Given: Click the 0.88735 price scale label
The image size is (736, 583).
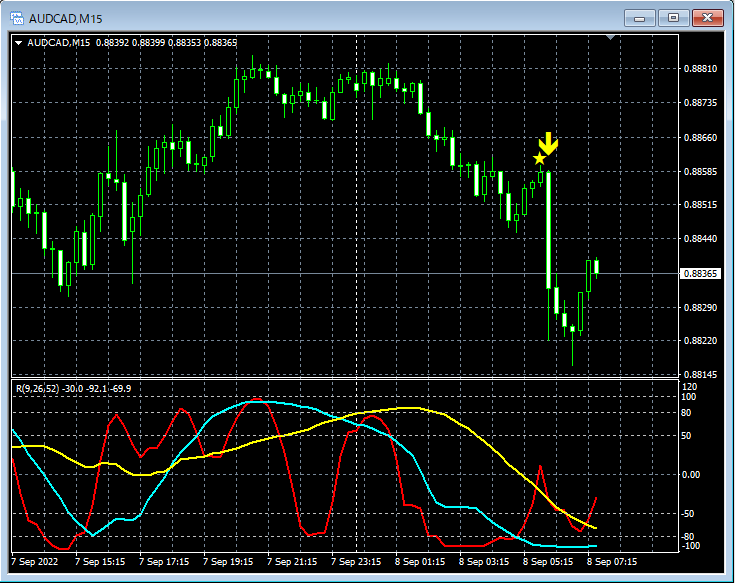Looking at the screenshot, I should pyautogui.click(x=700, y=102).
